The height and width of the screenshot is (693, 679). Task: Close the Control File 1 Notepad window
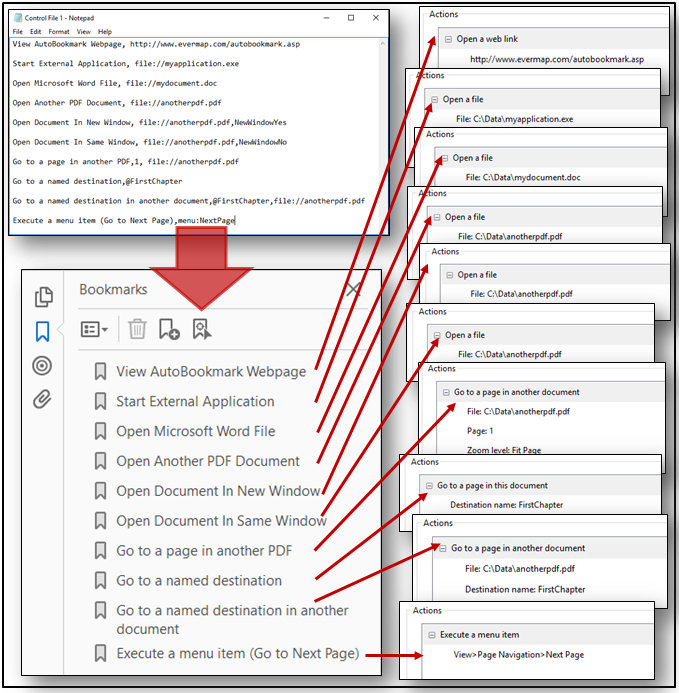pos(376,18)
